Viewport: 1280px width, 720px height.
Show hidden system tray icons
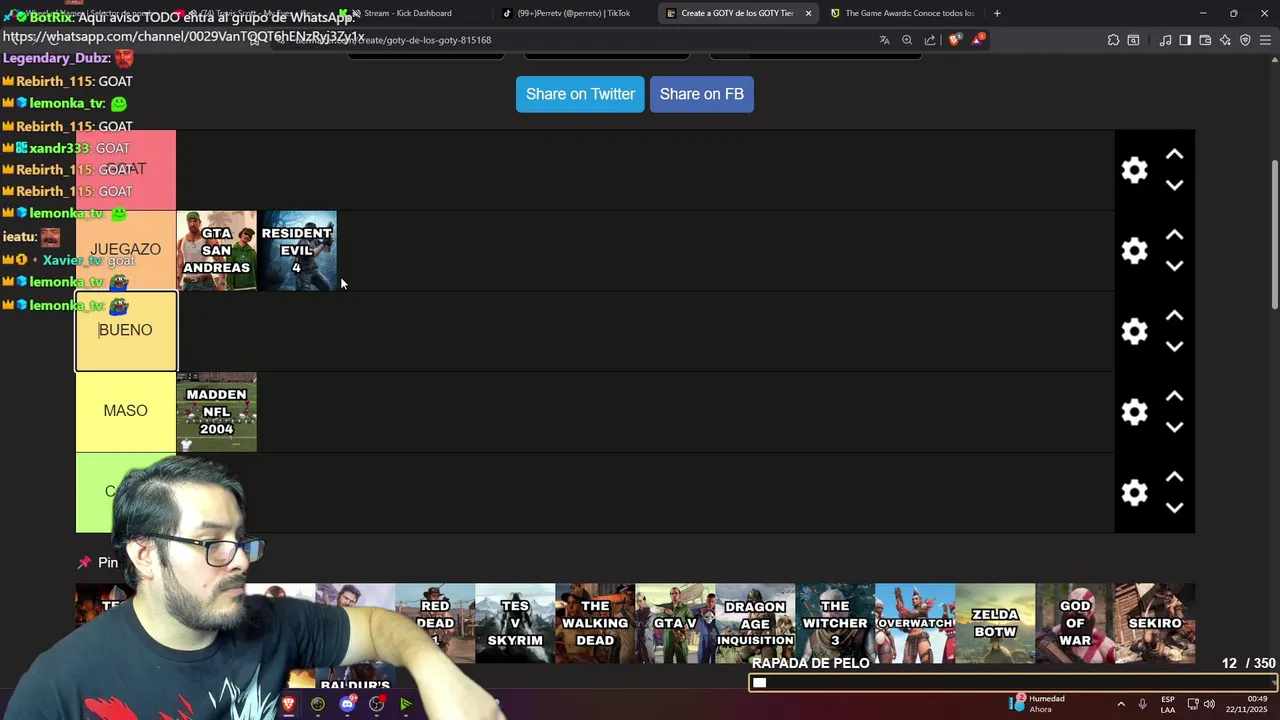pos(1121,704)
